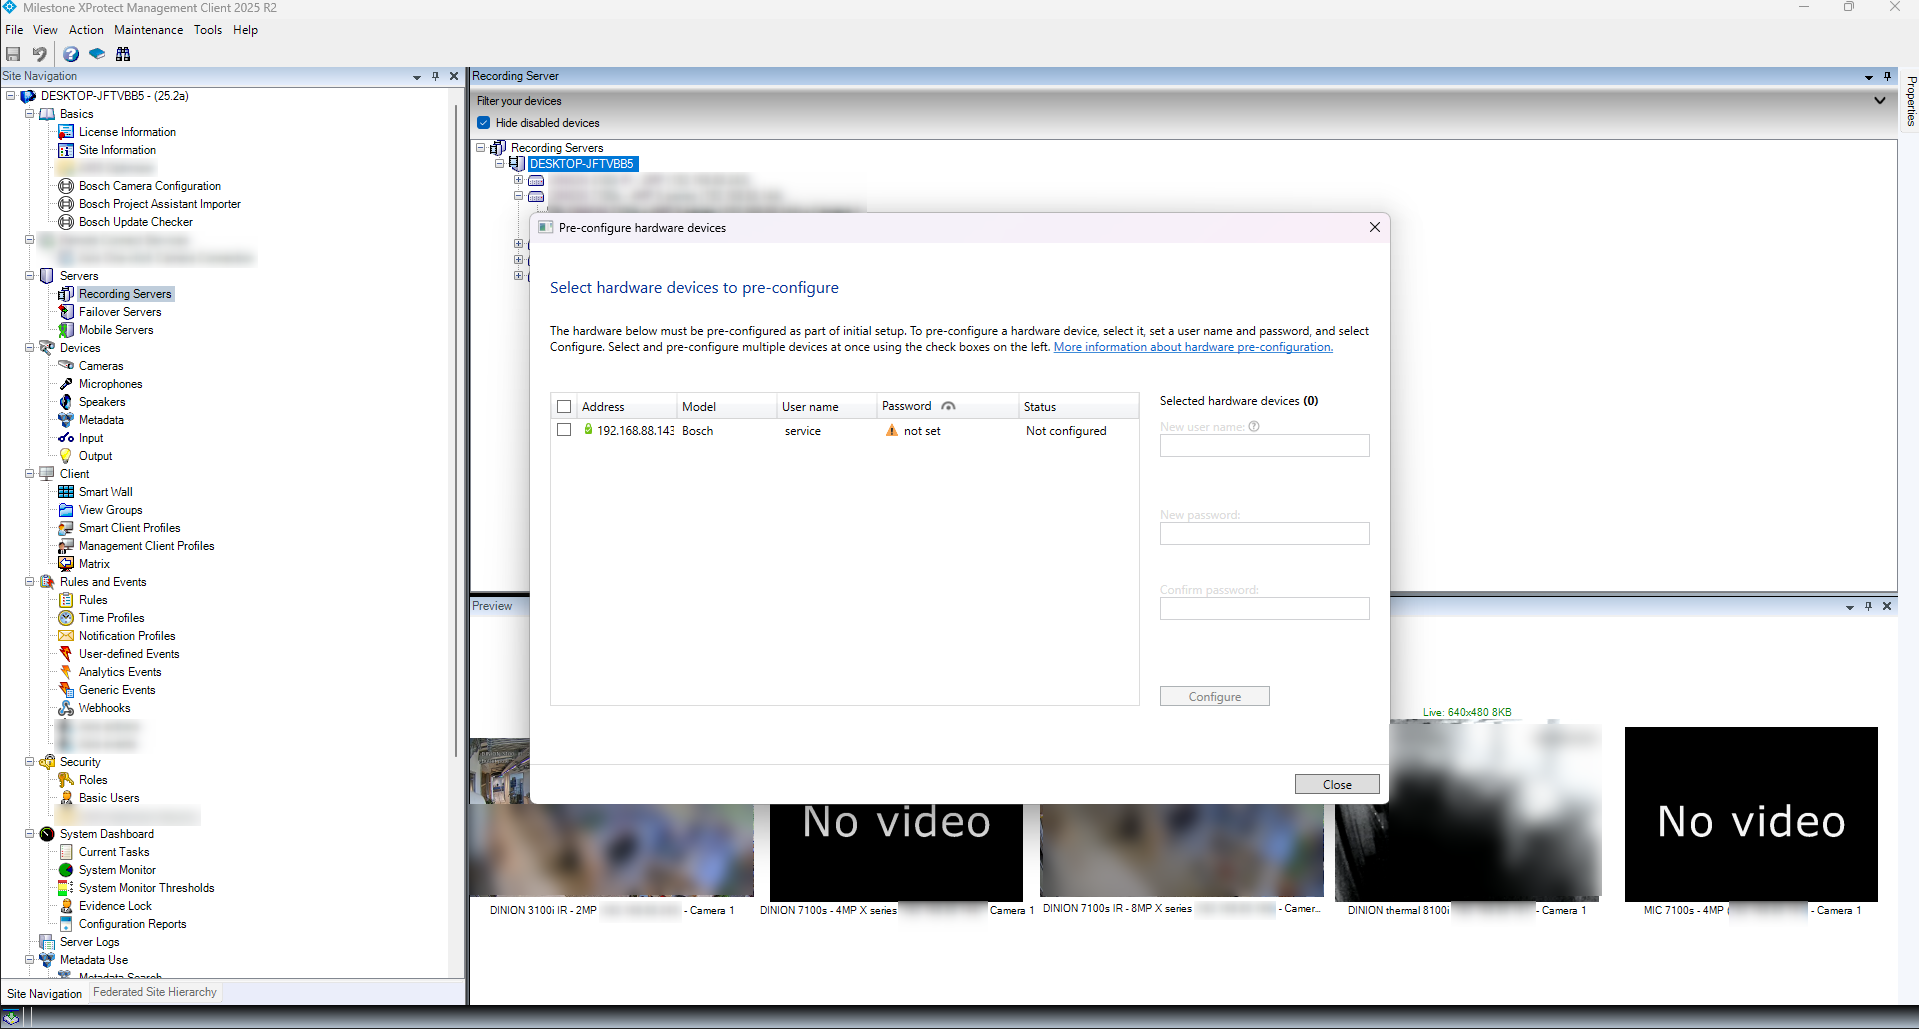Collapse the Basics tree node
This screenshot has width=1919, height=1029.
coord(30,114)
